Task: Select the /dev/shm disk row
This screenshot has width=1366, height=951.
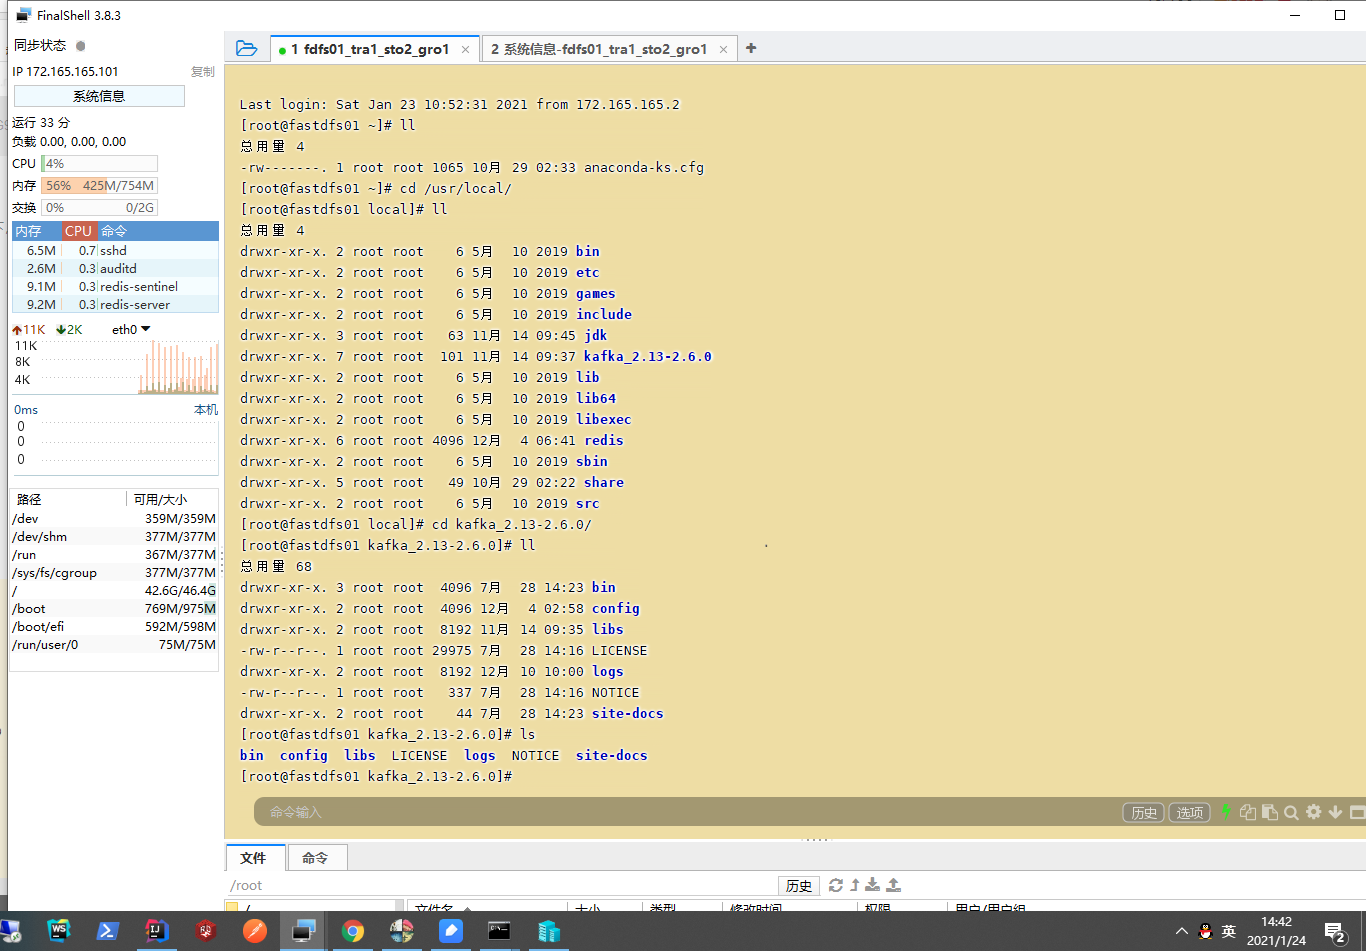Action: [114, 537]
